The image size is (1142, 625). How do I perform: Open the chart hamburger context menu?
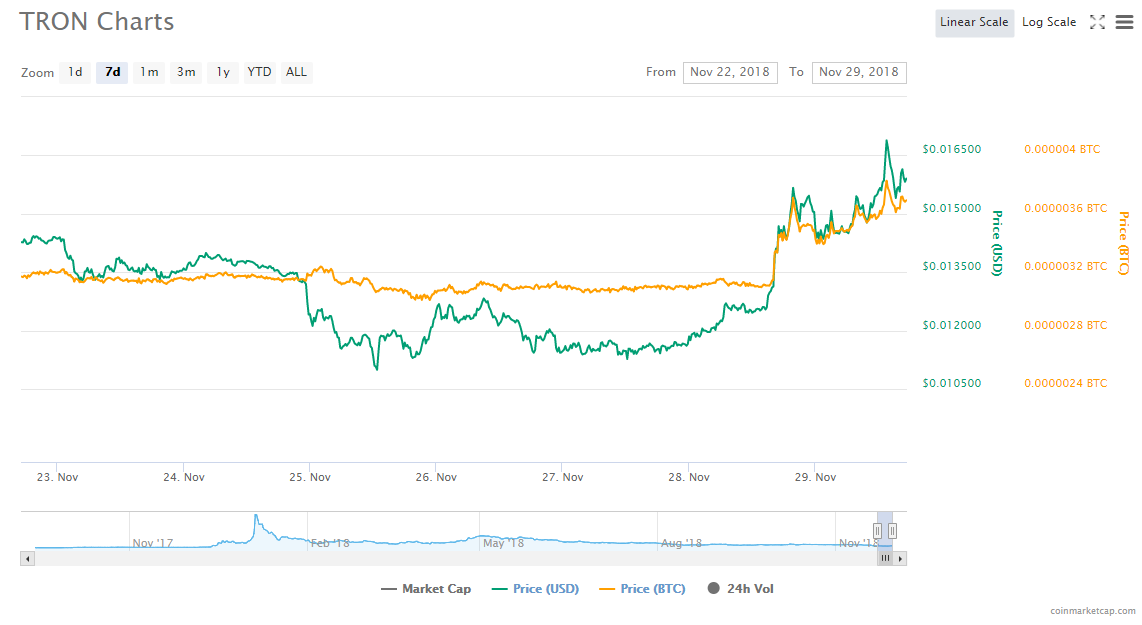click(1125, 23)
